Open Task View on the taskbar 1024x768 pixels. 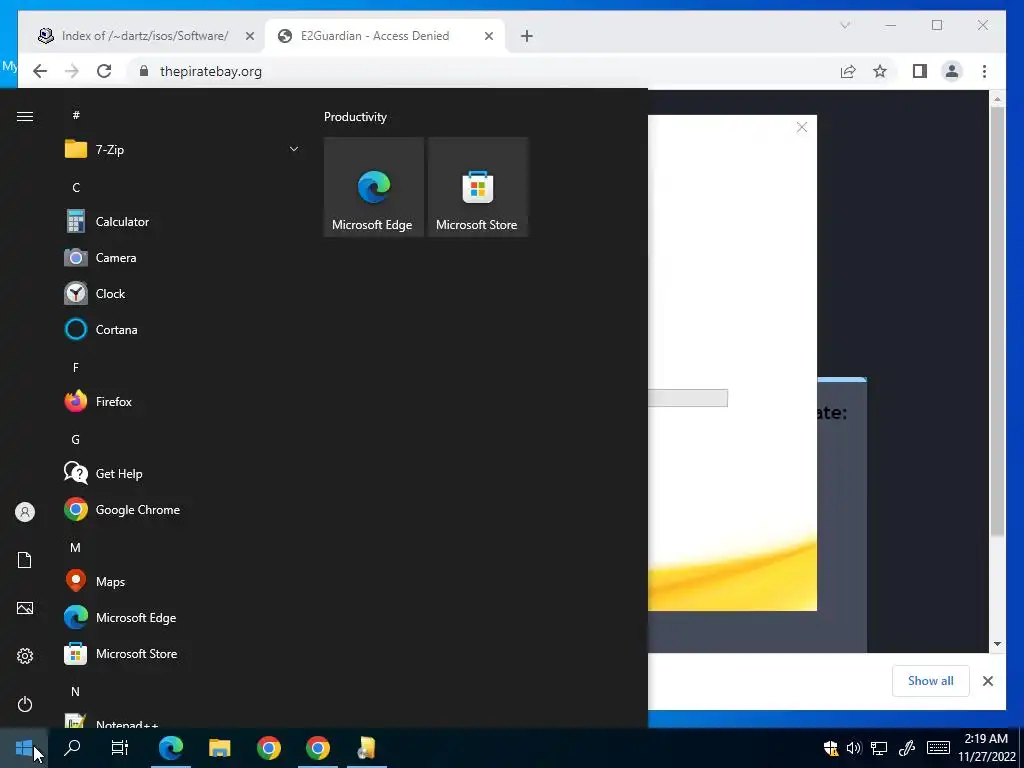120,748
